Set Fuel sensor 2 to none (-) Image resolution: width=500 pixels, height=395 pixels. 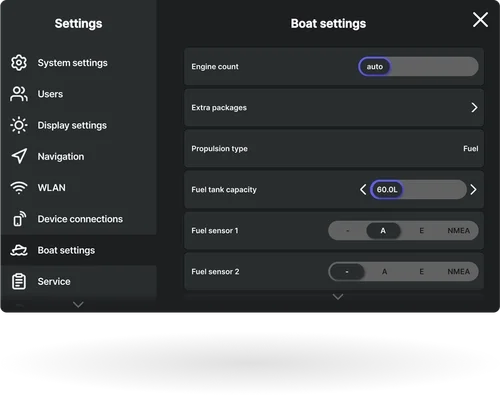[347, 272]
